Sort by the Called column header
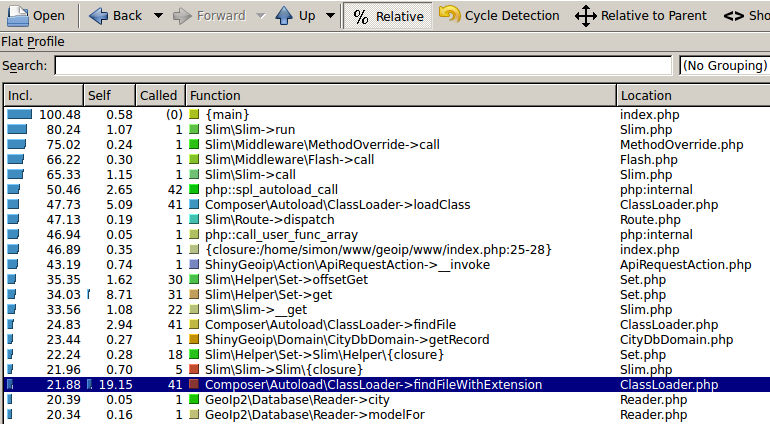The height and width of the screenshot is (424, 770). coord(160,95)
